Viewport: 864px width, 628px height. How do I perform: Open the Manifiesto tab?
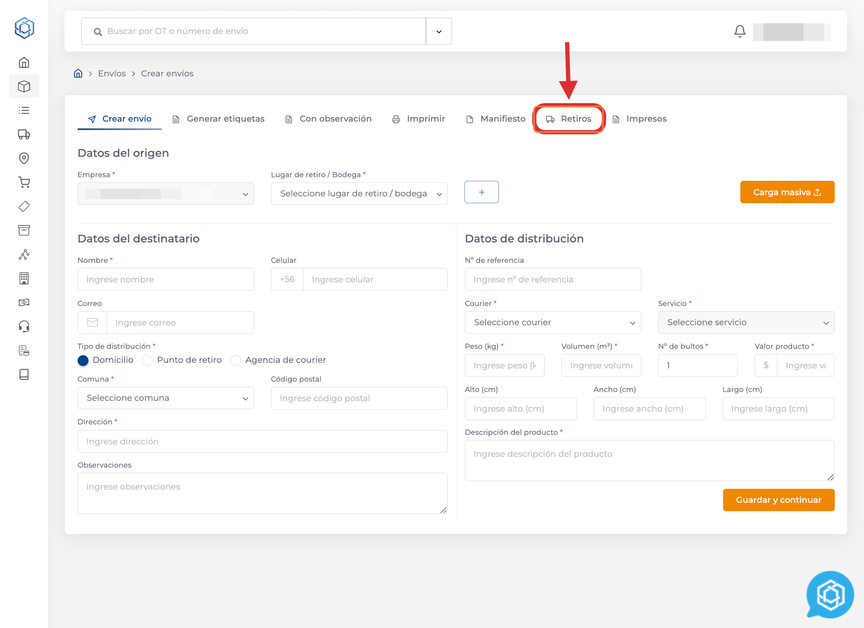click(495, 119)
